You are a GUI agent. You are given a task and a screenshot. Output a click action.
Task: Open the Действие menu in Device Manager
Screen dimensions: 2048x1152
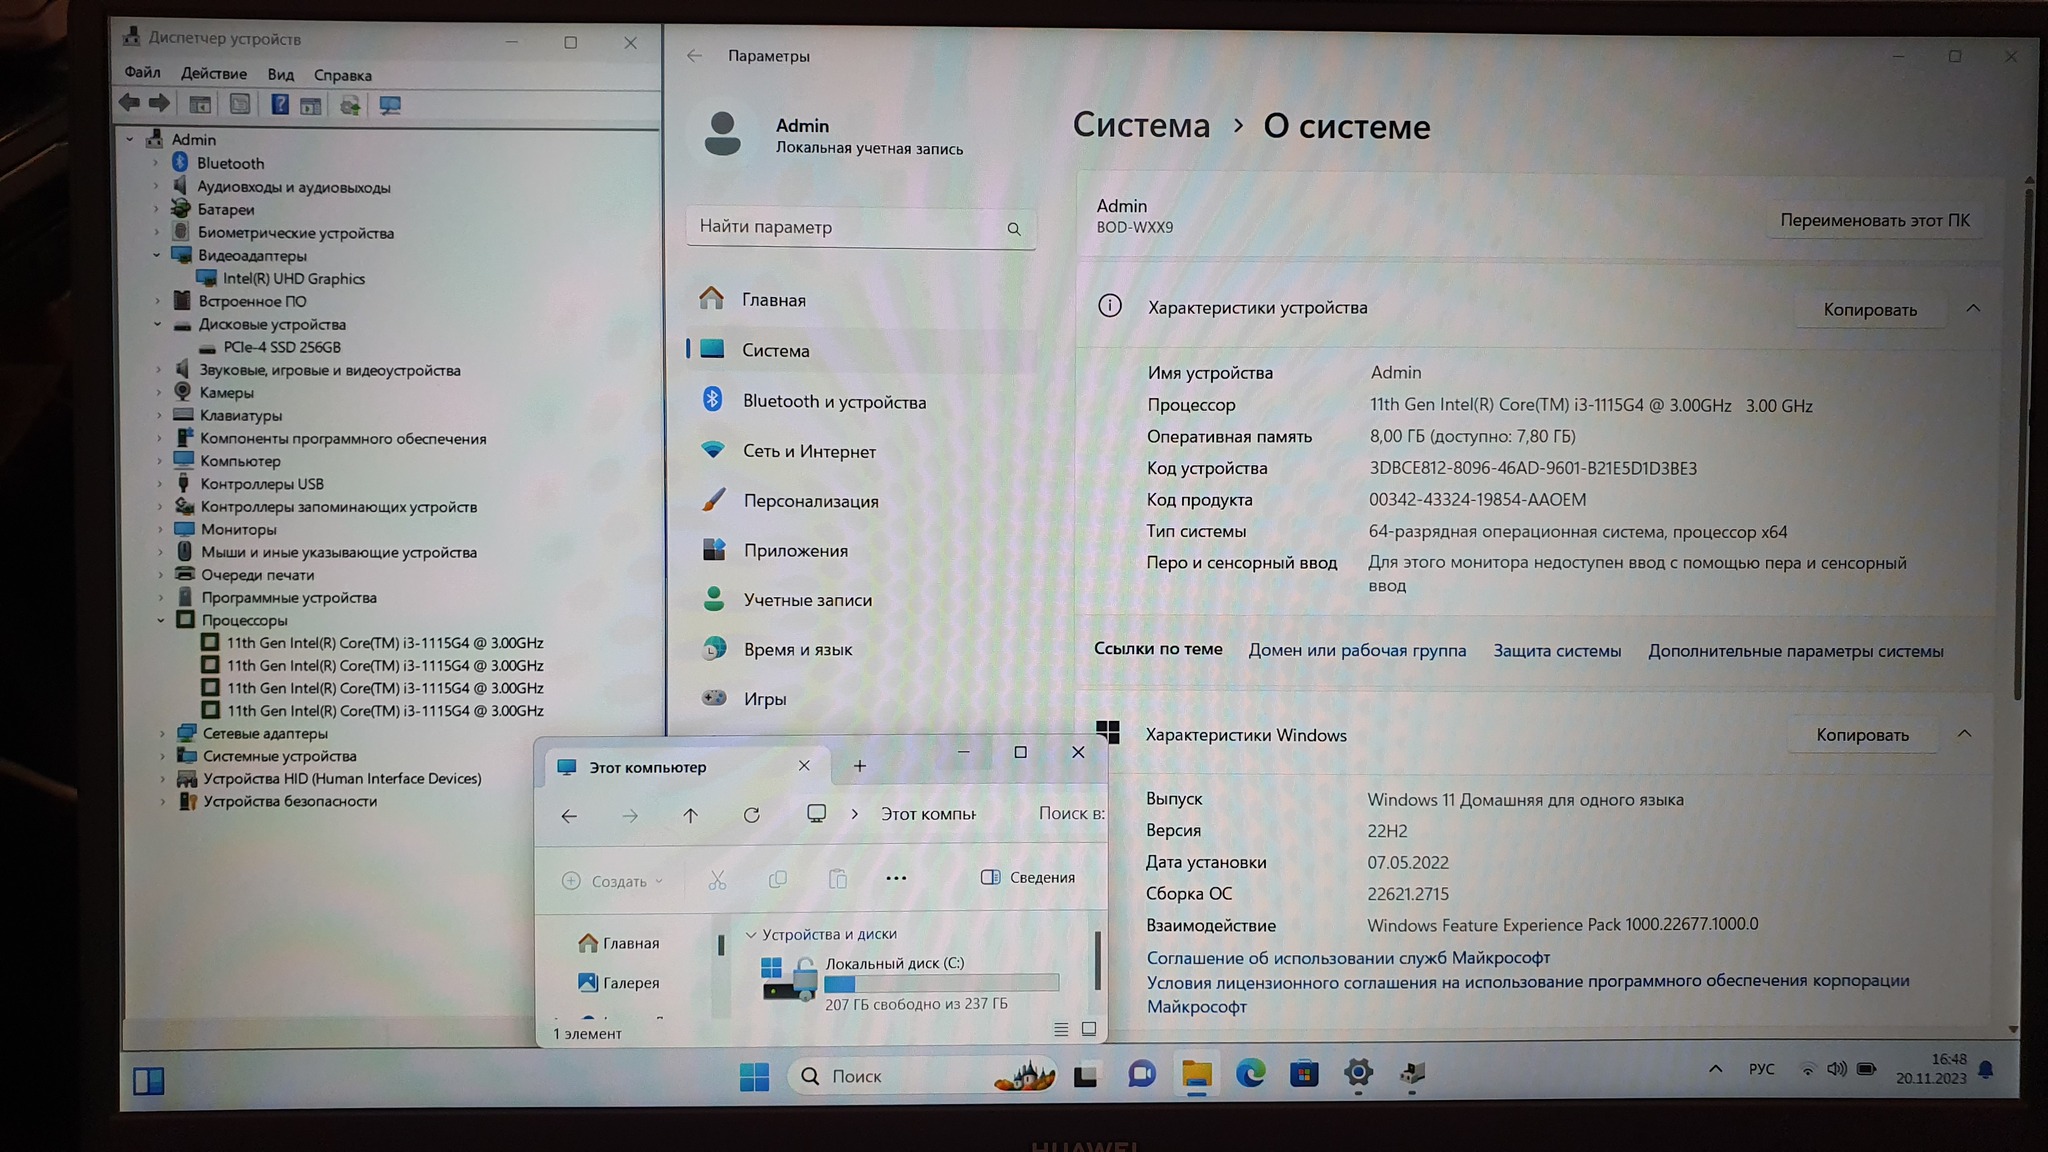[x=213, y=74]
